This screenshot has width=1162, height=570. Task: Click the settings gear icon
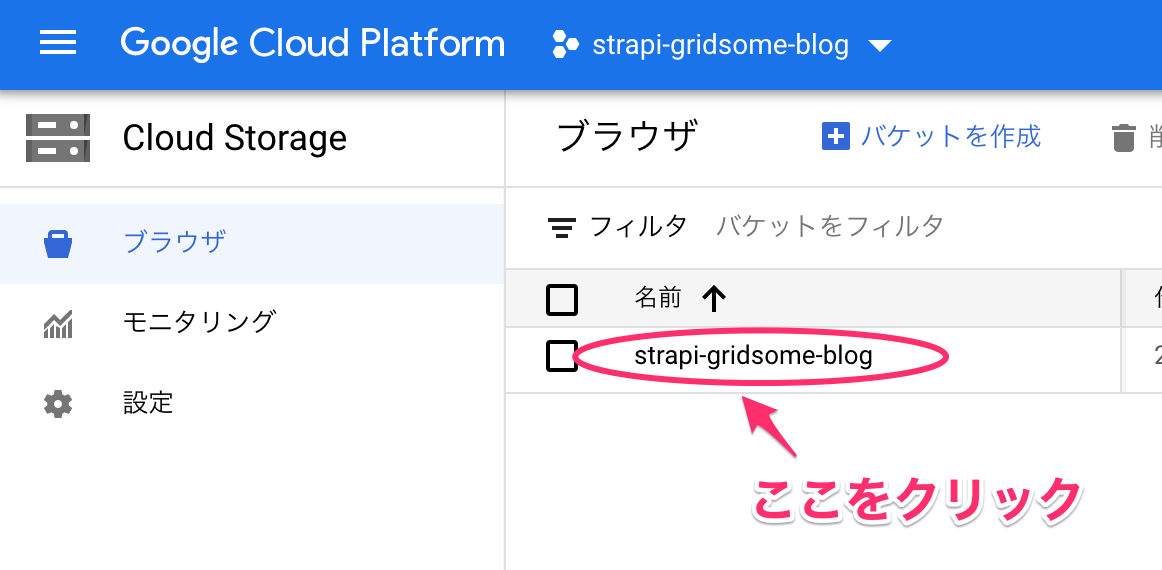point(58,404)
